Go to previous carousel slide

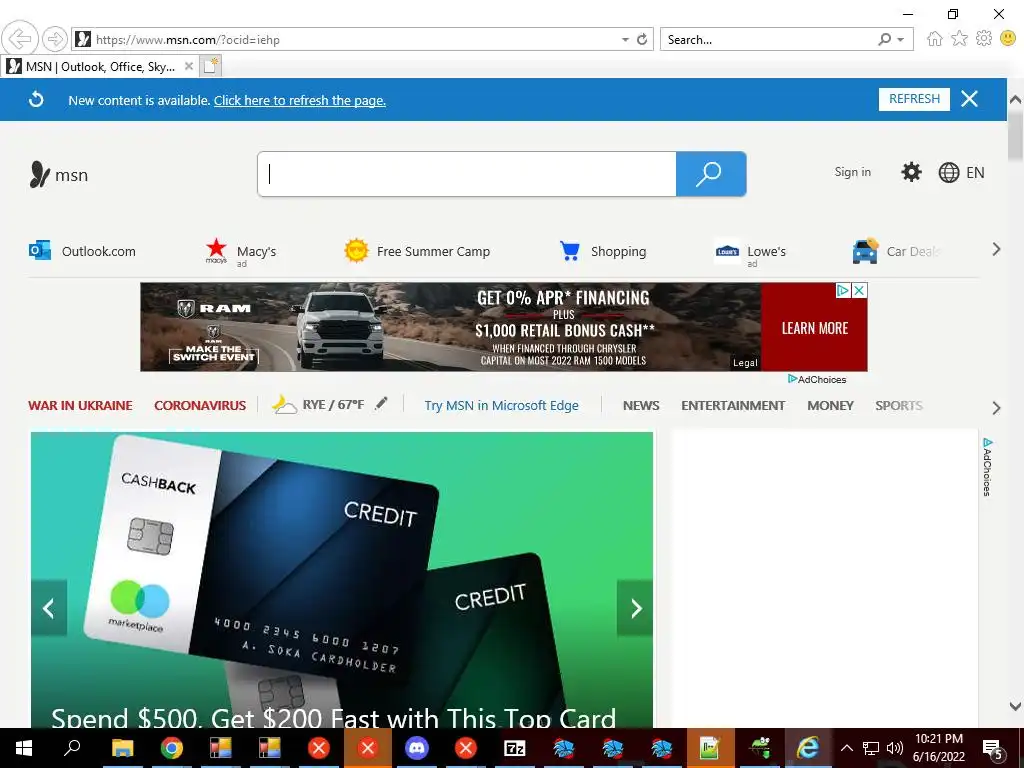point(48,608)
